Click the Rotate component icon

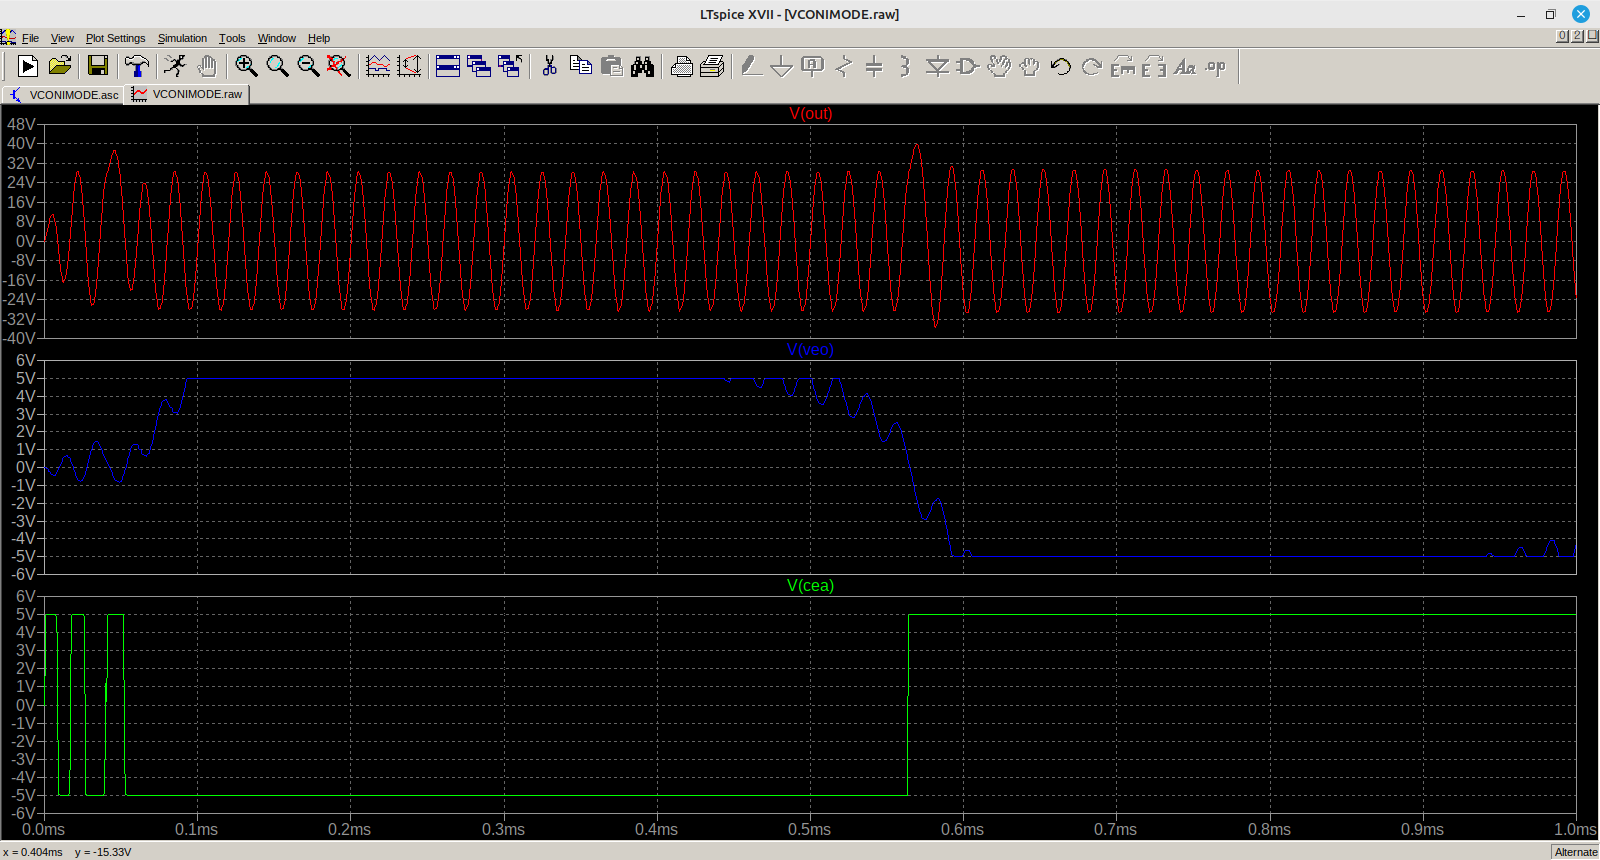pos(1123,67)
